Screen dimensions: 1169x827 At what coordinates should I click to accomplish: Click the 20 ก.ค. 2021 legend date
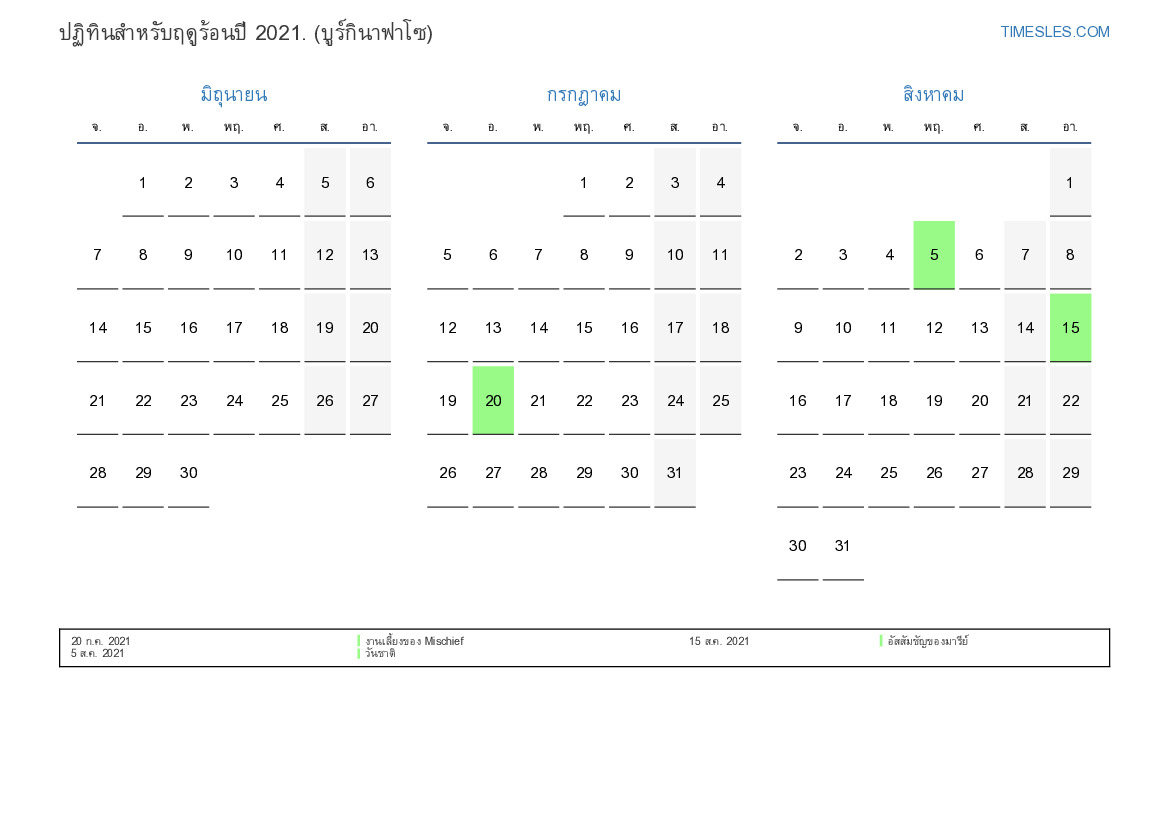click(x=100, y=641)
